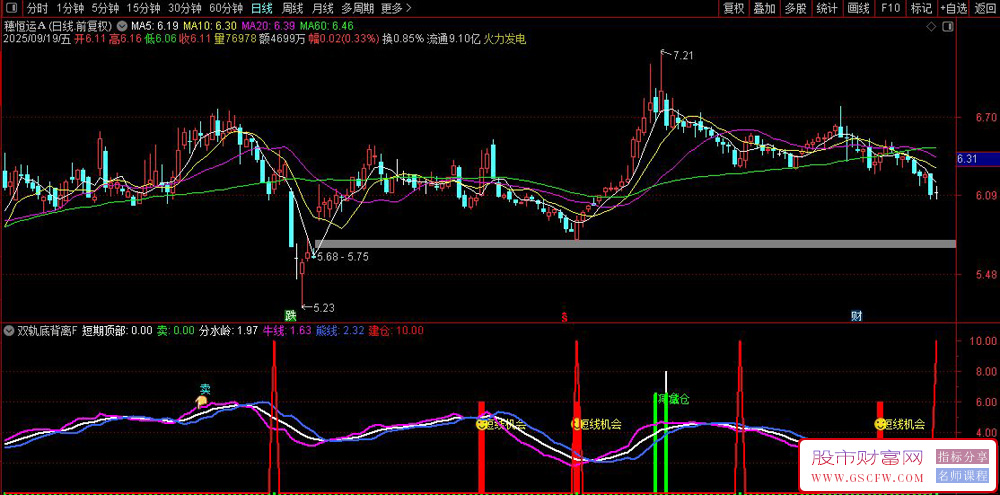This screenshot has width=1000, height=495.
Task: Switch to 15分钟 period
Action: click(143, 8)
